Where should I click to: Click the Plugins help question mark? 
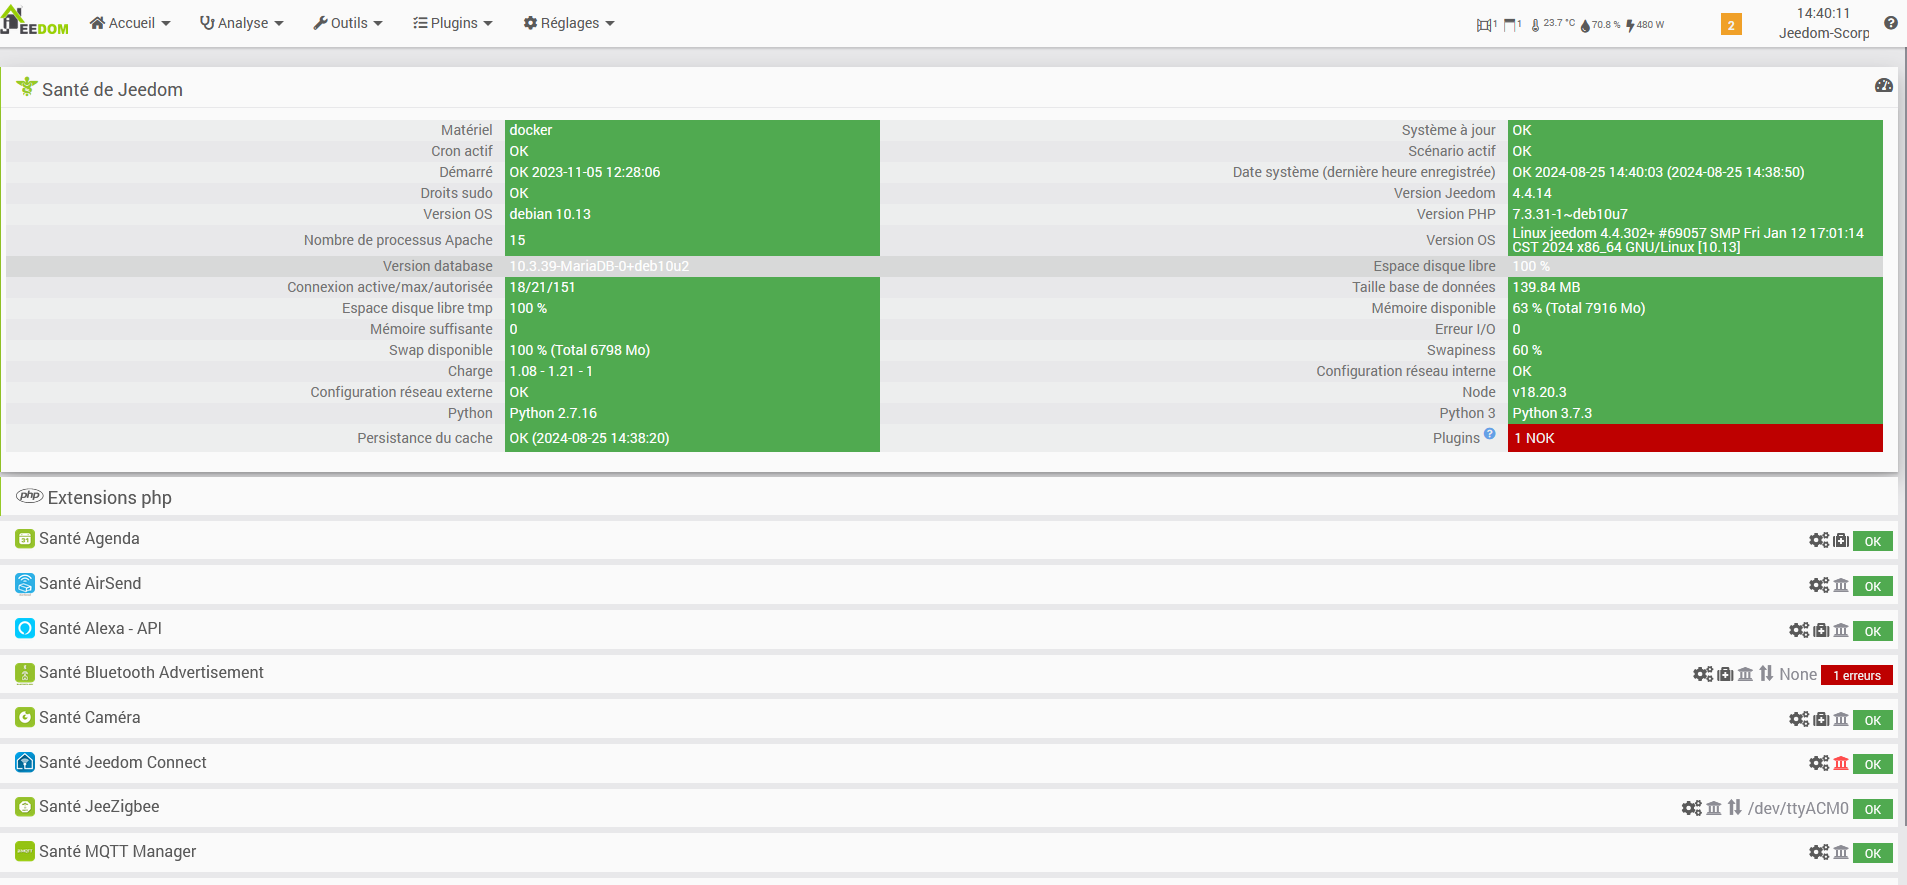[x=1490, y=434]
